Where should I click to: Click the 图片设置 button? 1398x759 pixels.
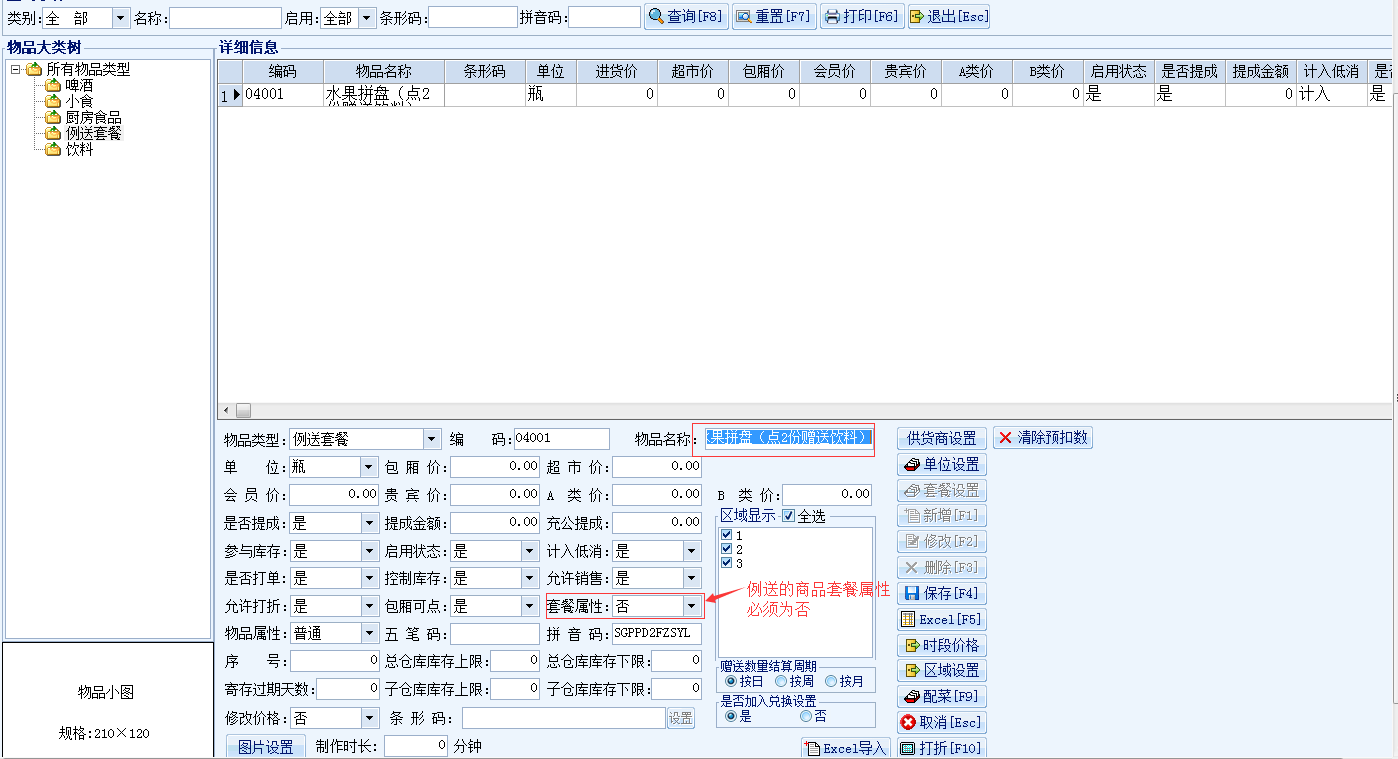pyautogui.click(x=266, y=747)
